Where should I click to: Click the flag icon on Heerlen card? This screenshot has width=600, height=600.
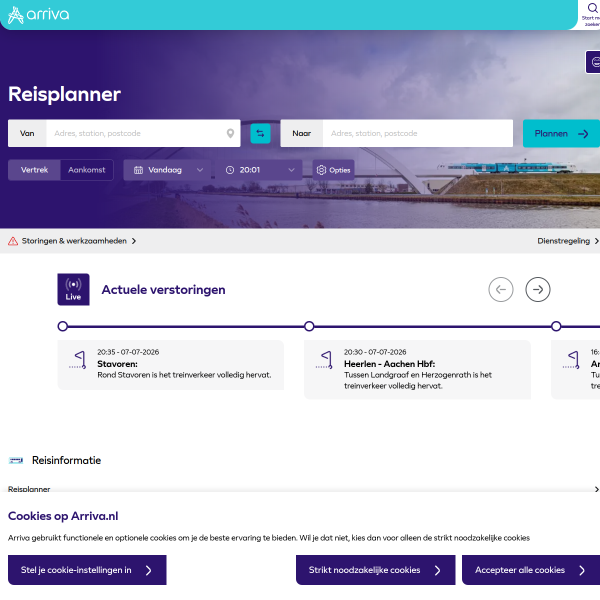[x=324, y=360]
